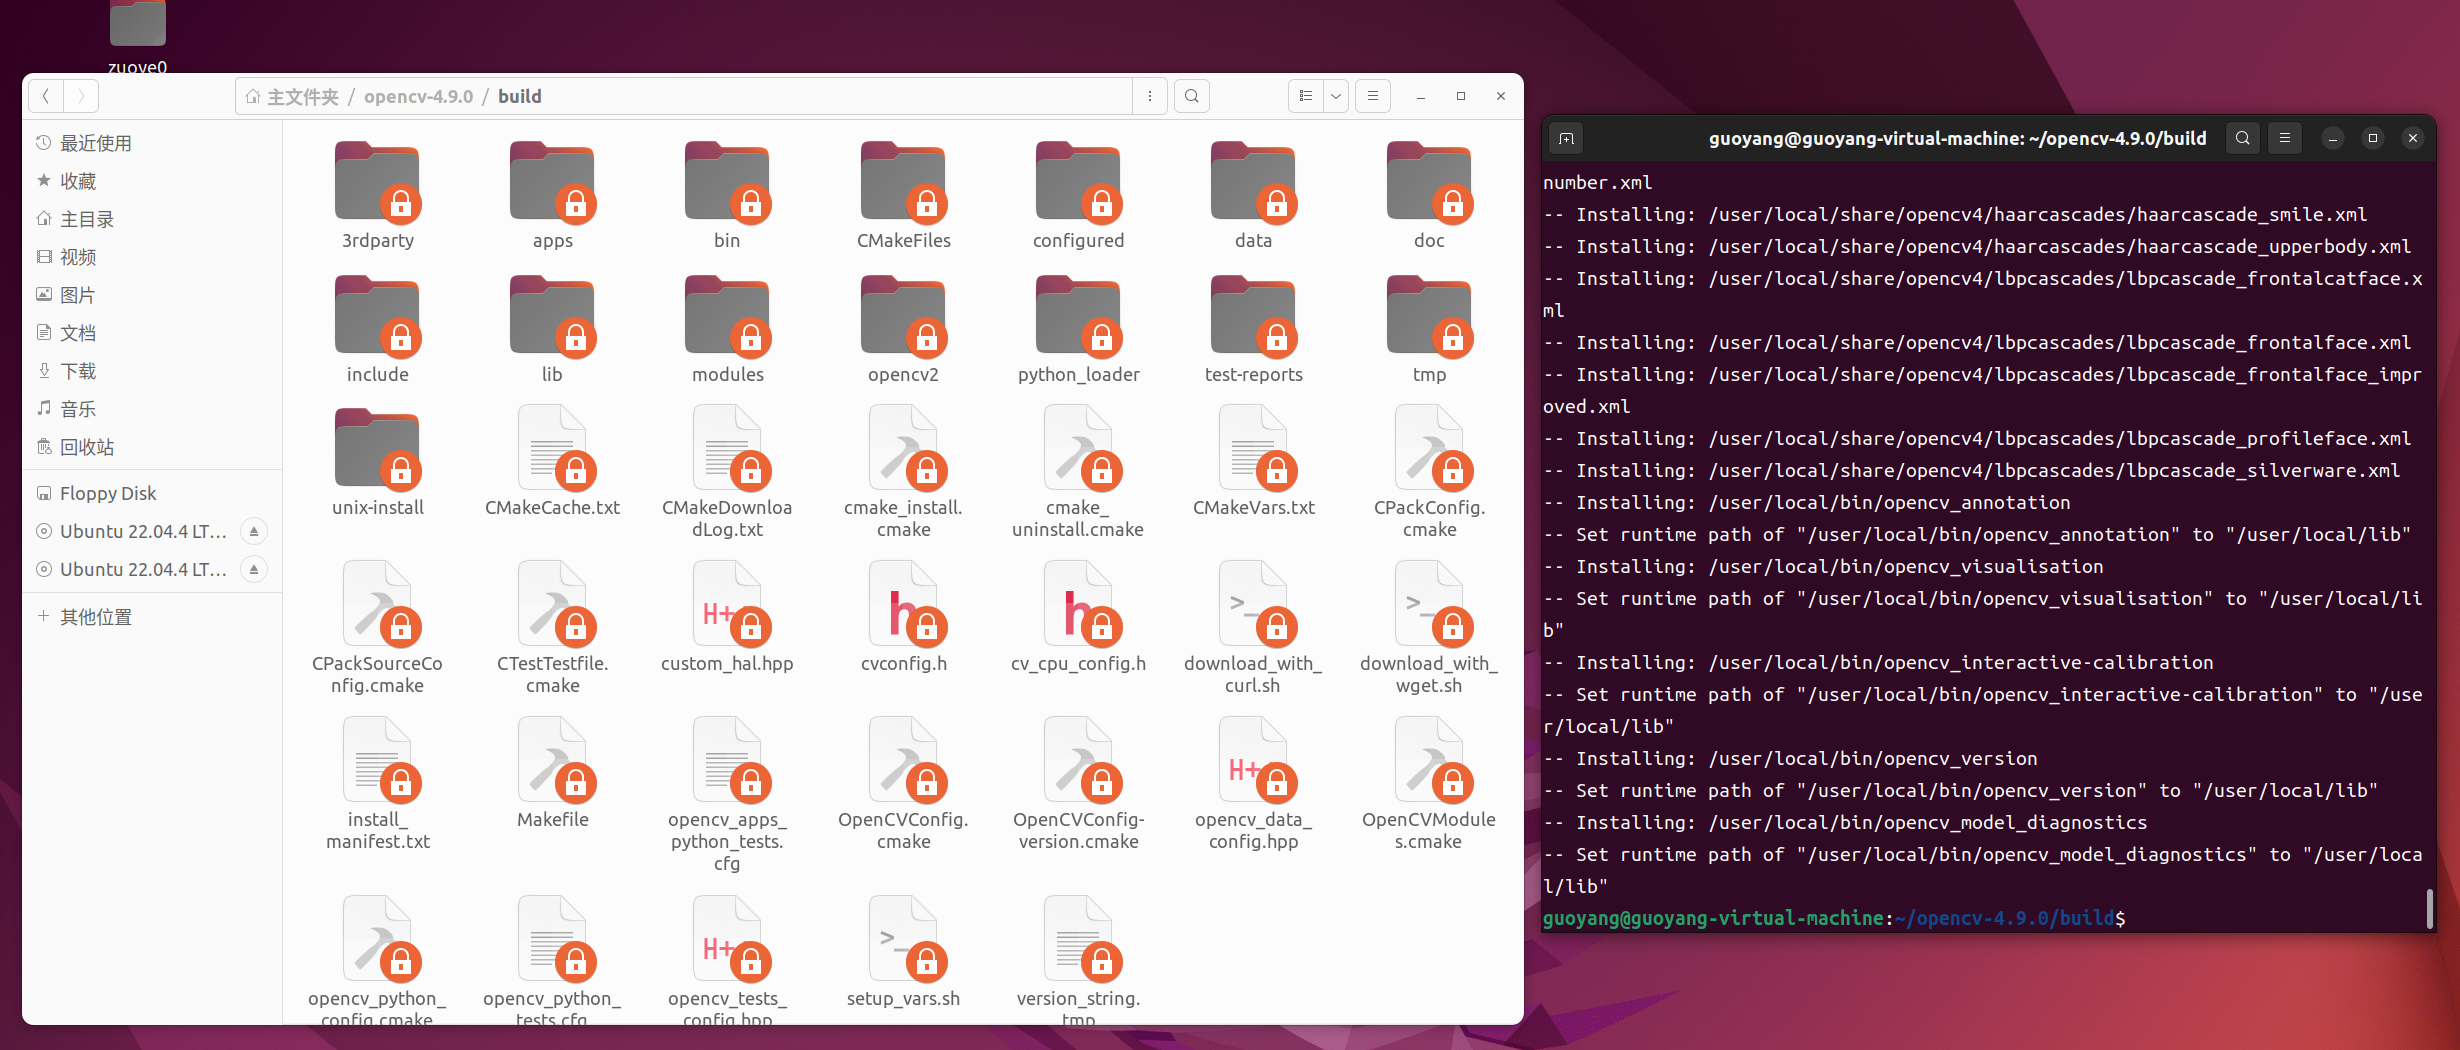Open 下载 in the sidebar

point(152,371)
